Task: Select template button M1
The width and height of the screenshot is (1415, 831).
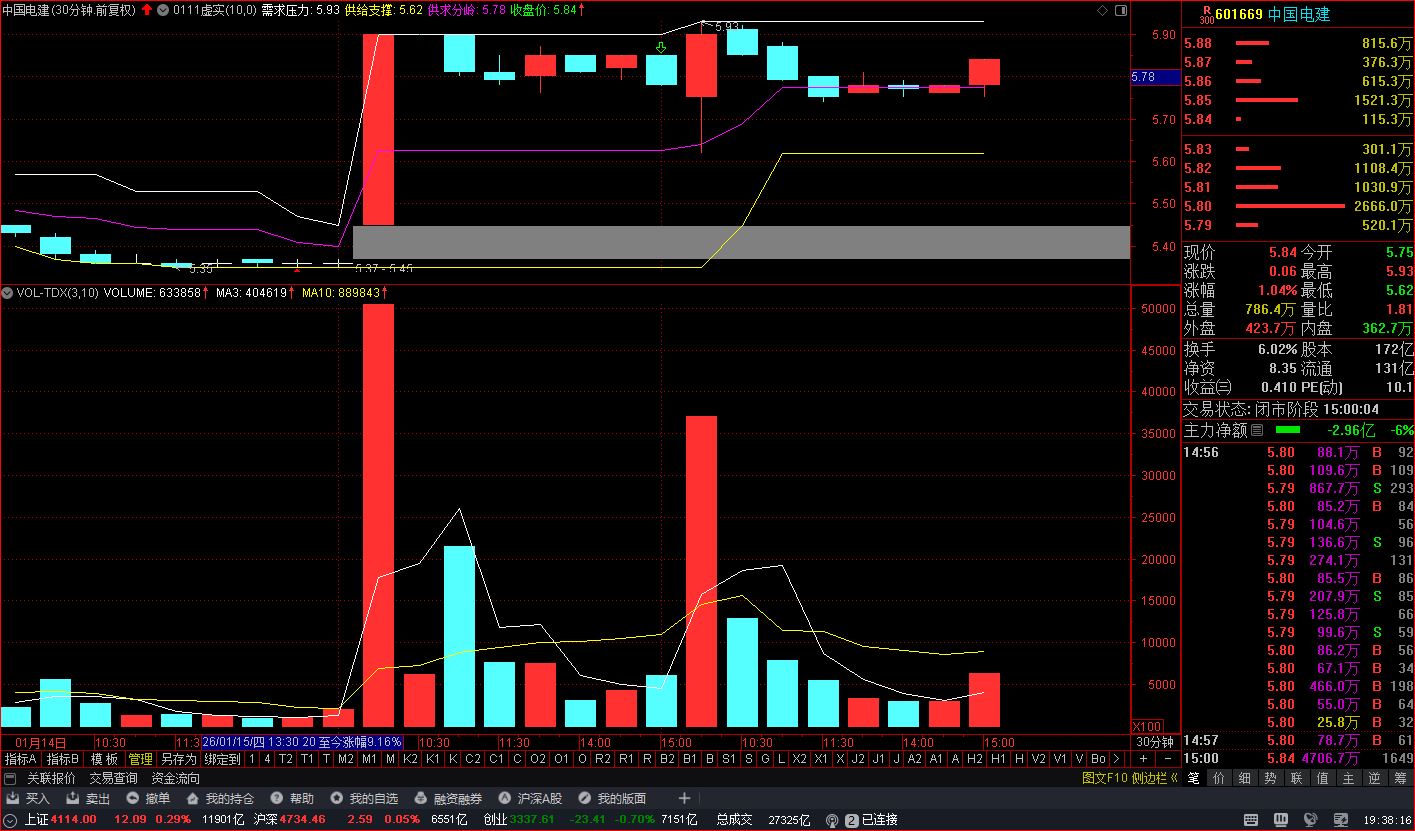Action: coord(369,758)
